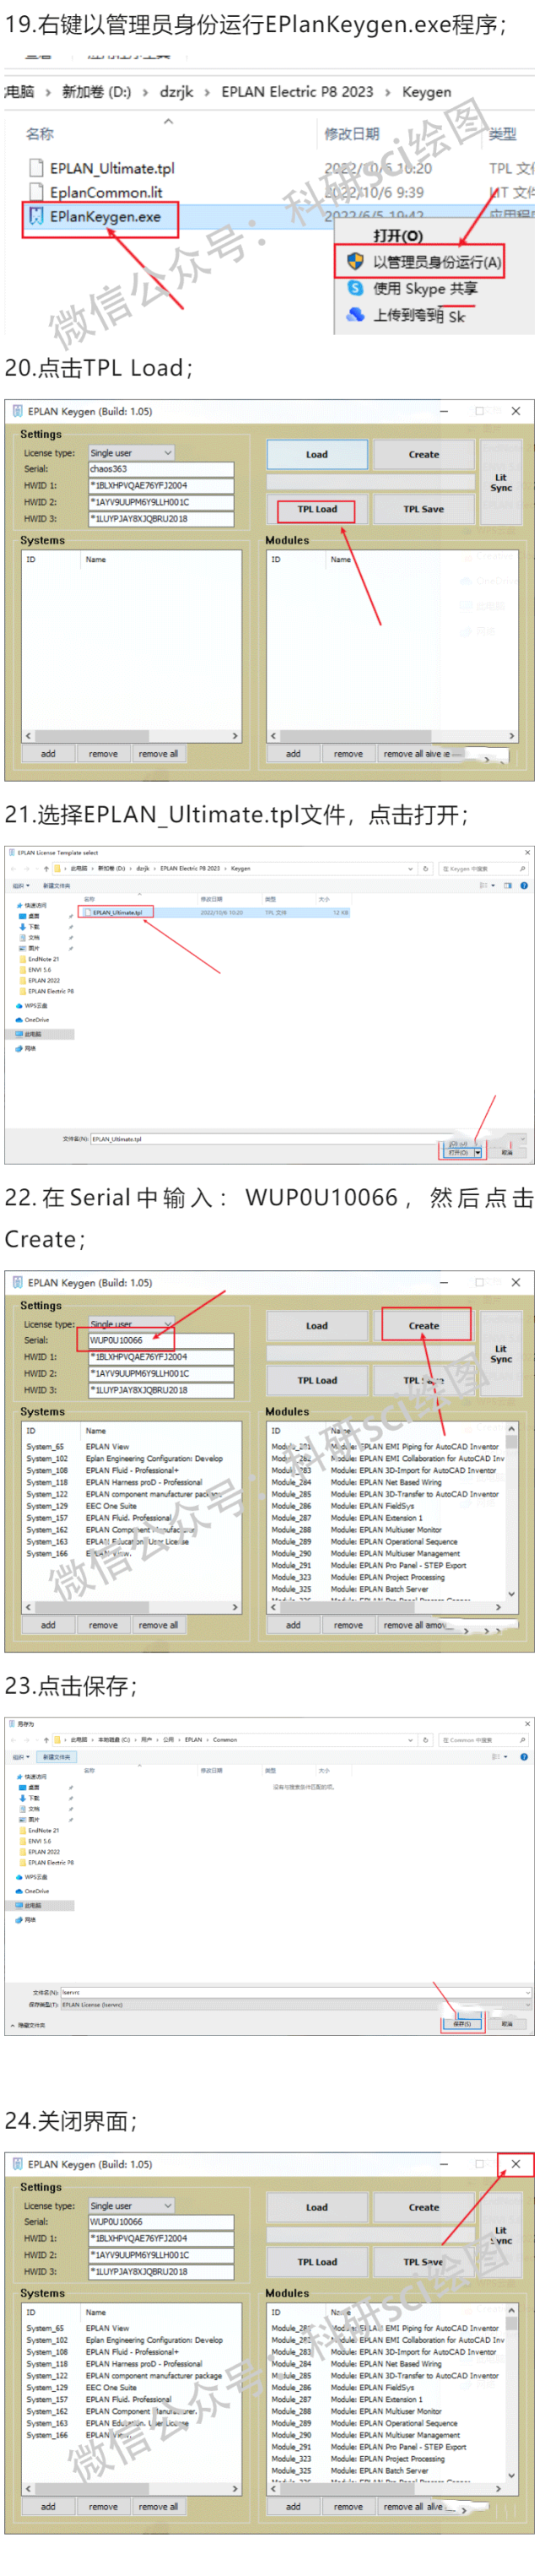The image size is (540, 2576).
Task: Open the EndNote 21 folder in the template select dialog
Action: pos(40,959)
